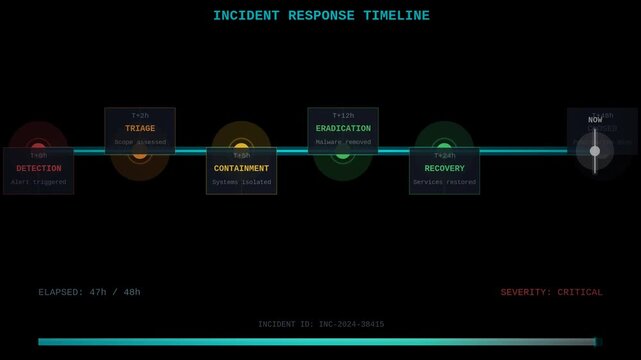Click the ELAPSED: 47h / 48h readout

(89, 292)
